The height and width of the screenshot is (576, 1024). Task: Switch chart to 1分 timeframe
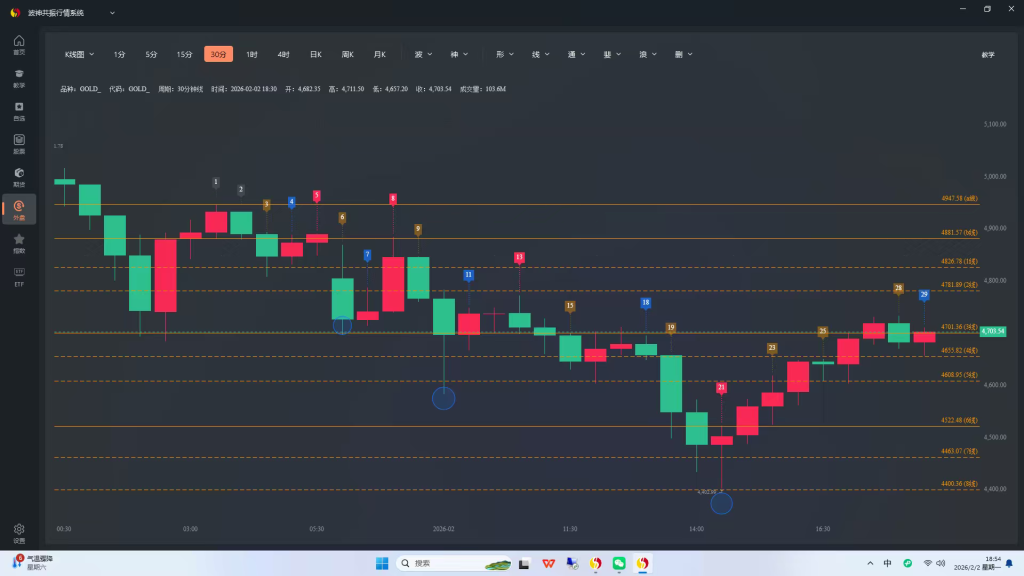[119, 54]
